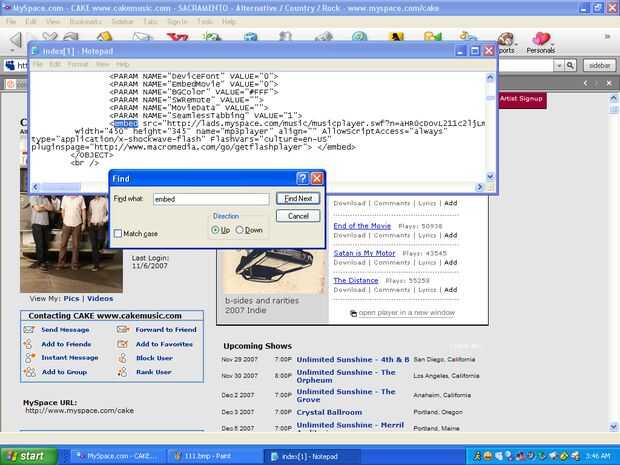620x465 pixels.
Task: Open the back button history dropdown arrow
Action: click(13, 50)
